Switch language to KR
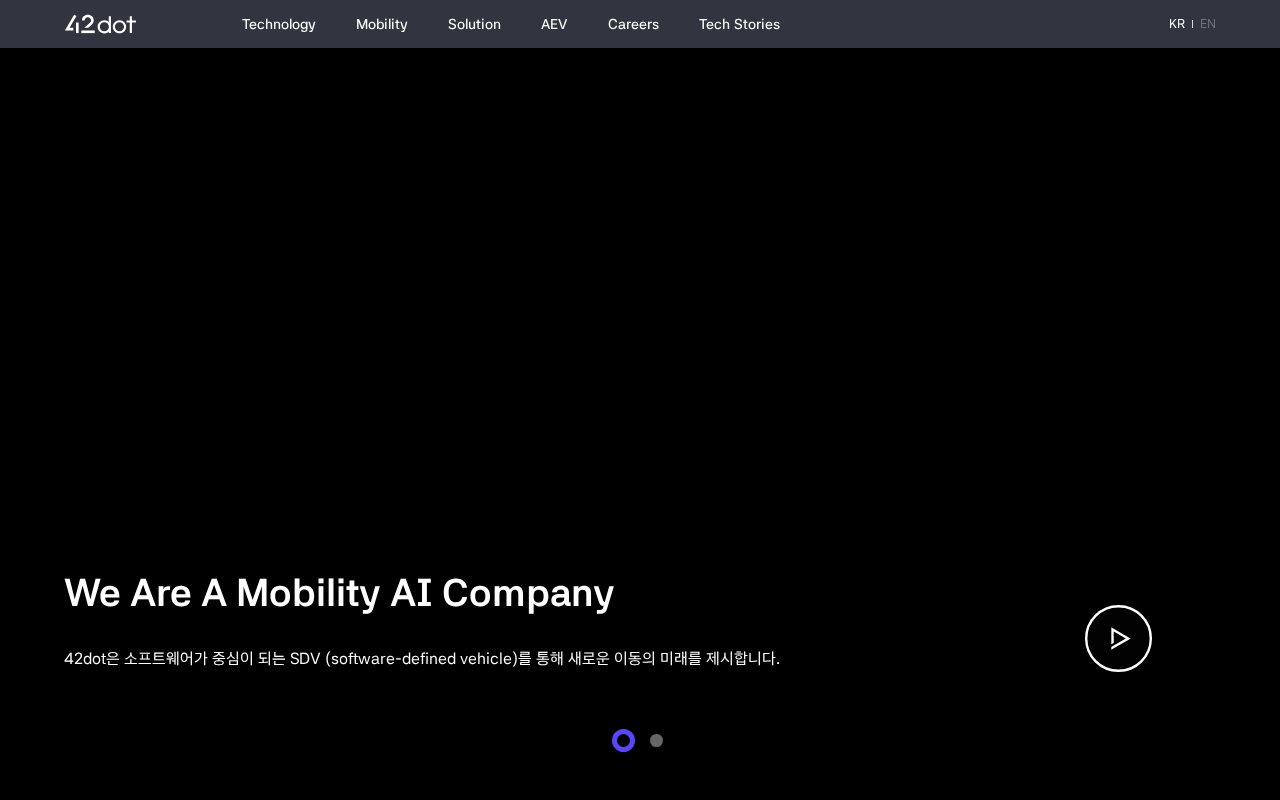 point(1177,24)
